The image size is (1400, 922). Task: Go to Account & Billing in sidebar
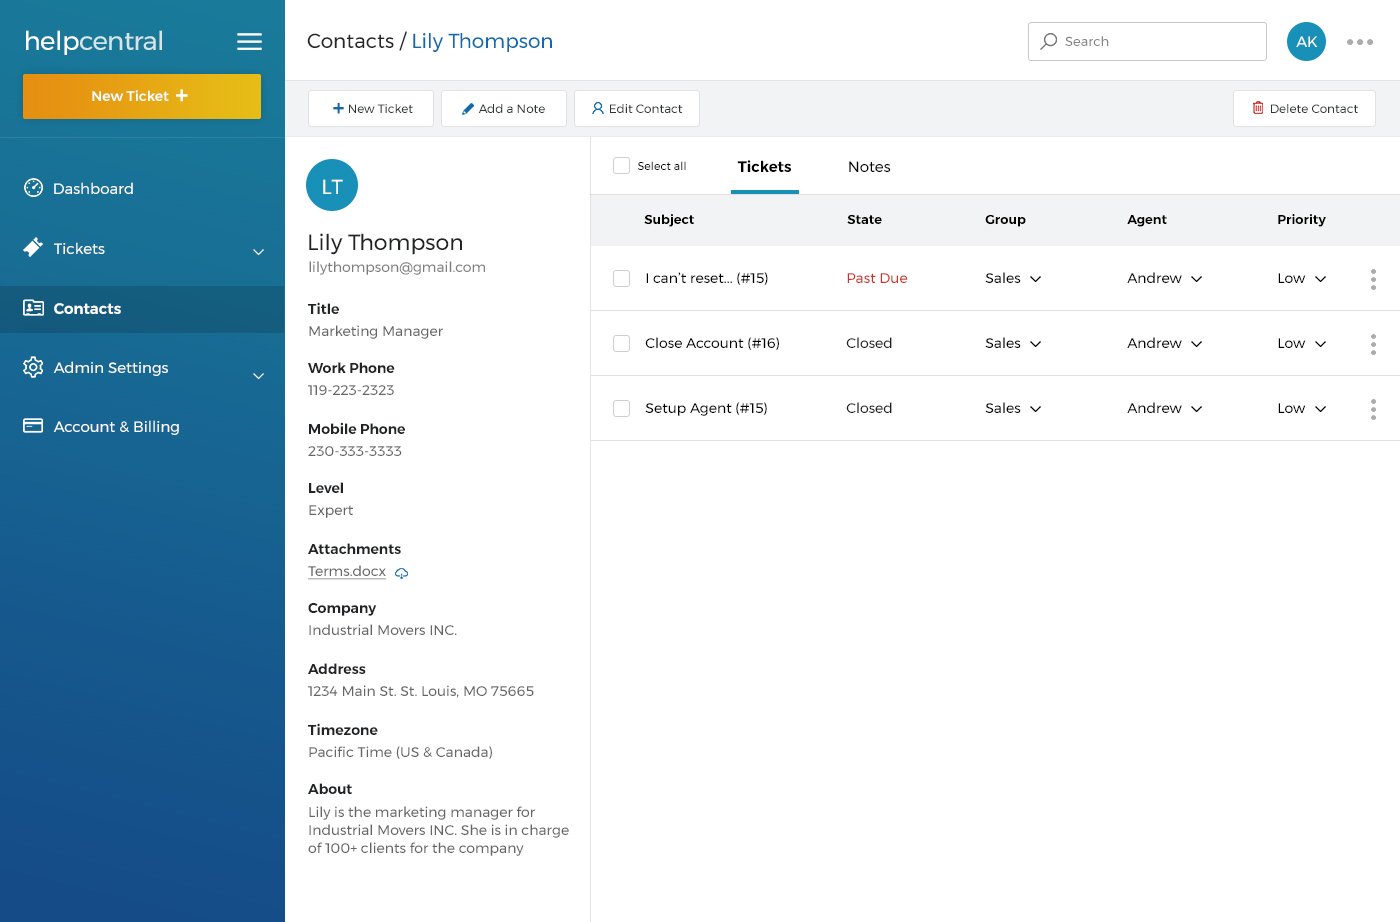pyautogui.click(x=116, y=427)
